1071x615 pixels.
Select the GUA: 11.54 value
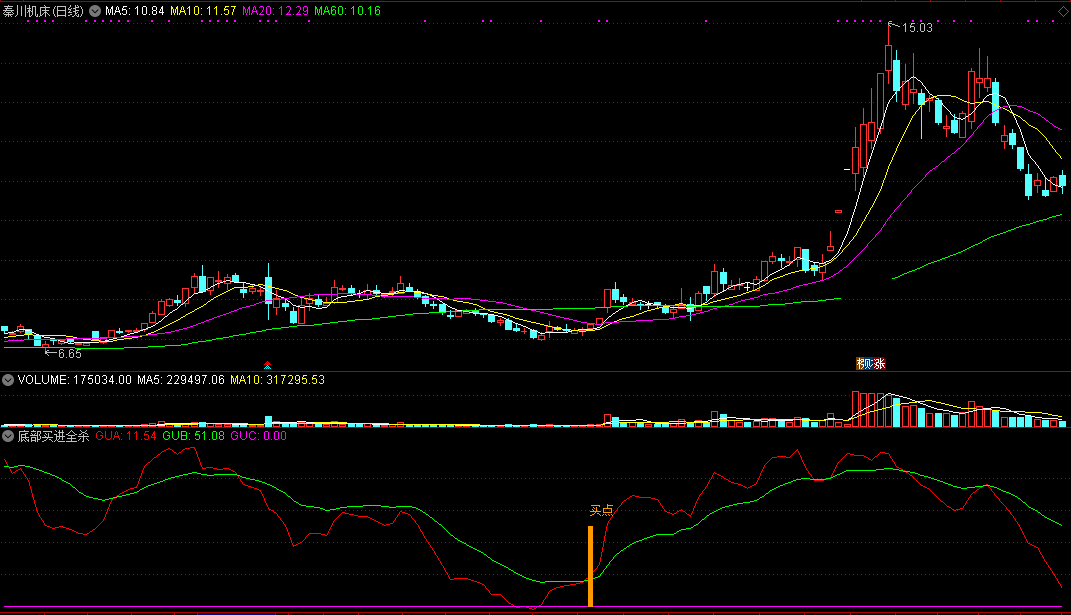[x=126, y=436]
